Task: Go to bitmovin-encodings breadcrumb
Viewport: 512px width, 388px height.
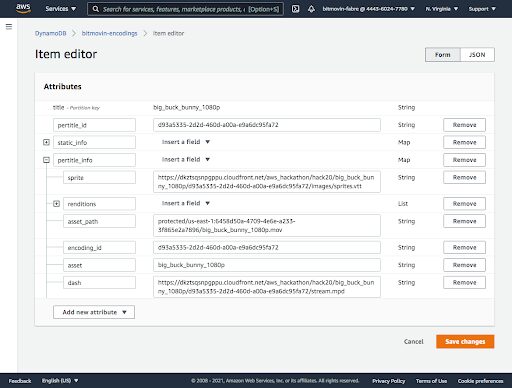Action: 109,33
